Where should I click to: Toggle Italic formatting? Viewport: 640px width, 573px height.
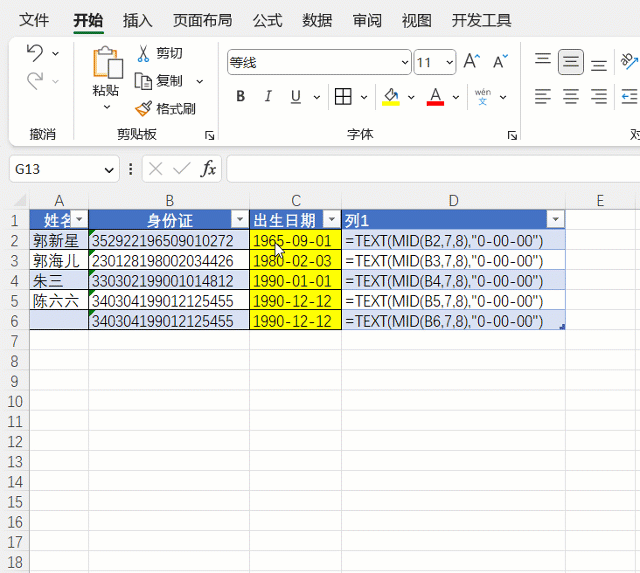(268, 97)
